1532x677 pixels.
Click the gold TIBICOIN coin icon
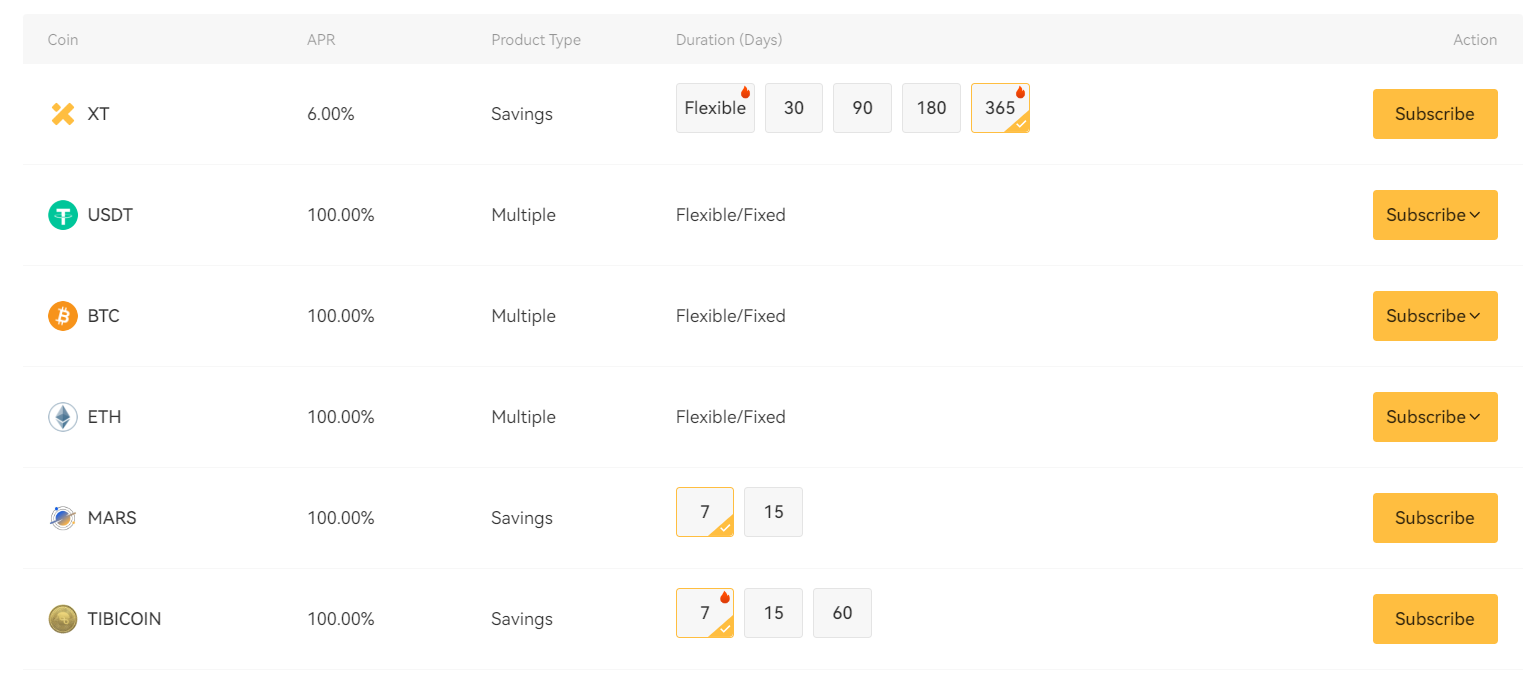pyautogui.click(x=63, y=619)
